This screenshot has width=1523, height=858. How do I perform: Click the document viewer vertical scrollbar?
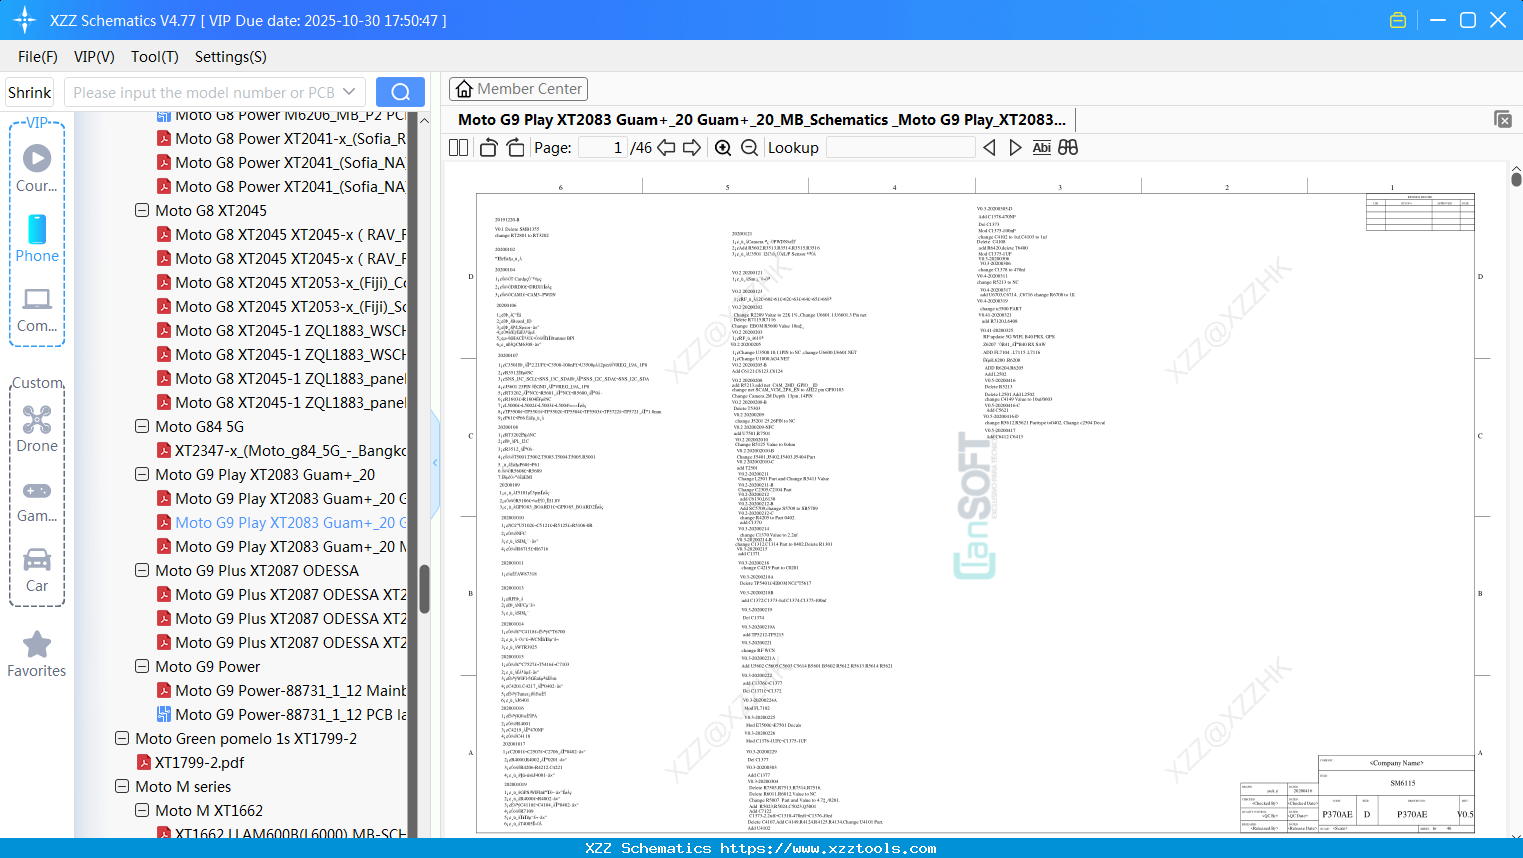click(1516, 179)
